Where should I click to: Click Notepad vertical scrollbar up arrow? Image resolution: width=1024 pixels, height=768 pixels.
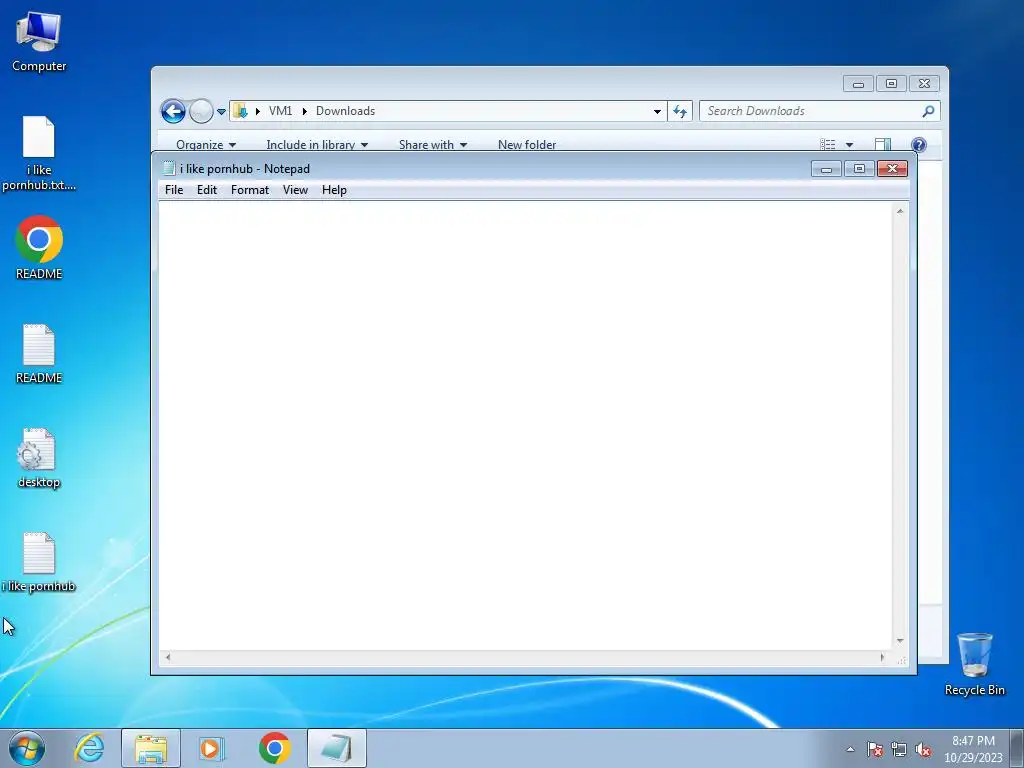point(900,211)
